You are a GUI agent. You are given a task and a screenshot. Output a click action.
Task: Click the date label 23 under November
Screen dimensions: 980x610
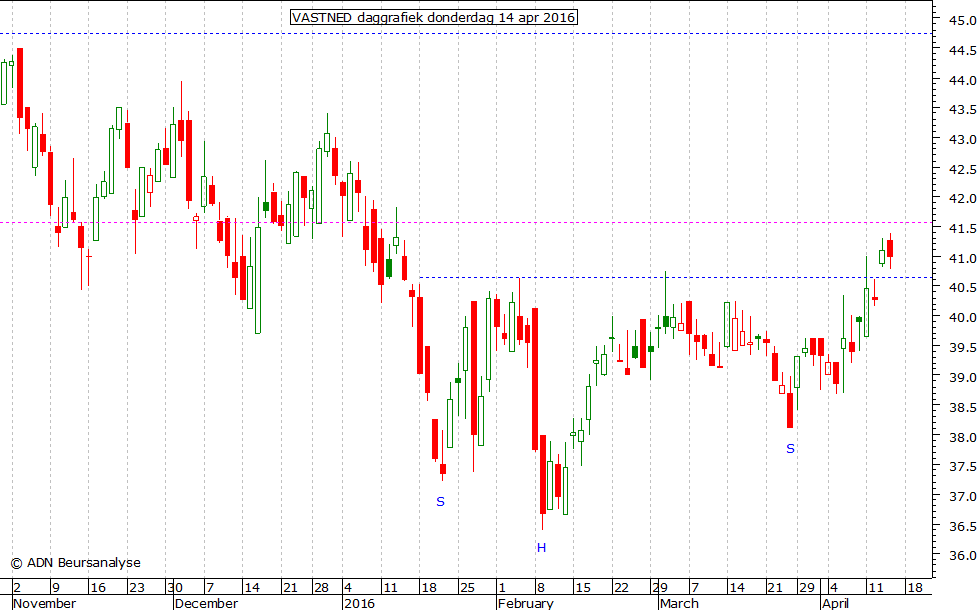pos(136,588)
